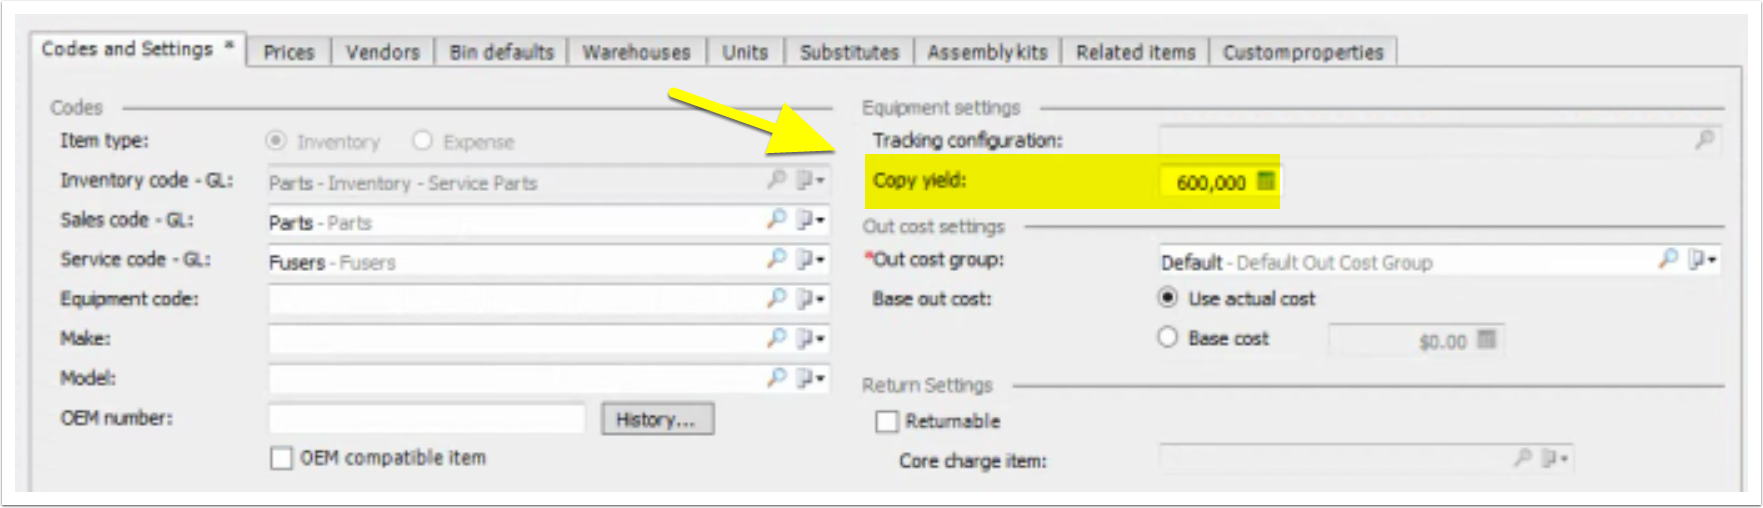The width and height of the screenshot is (1763, 508).
Task: Open the Assembly kits tab
Action: click(x=987, y=52)
